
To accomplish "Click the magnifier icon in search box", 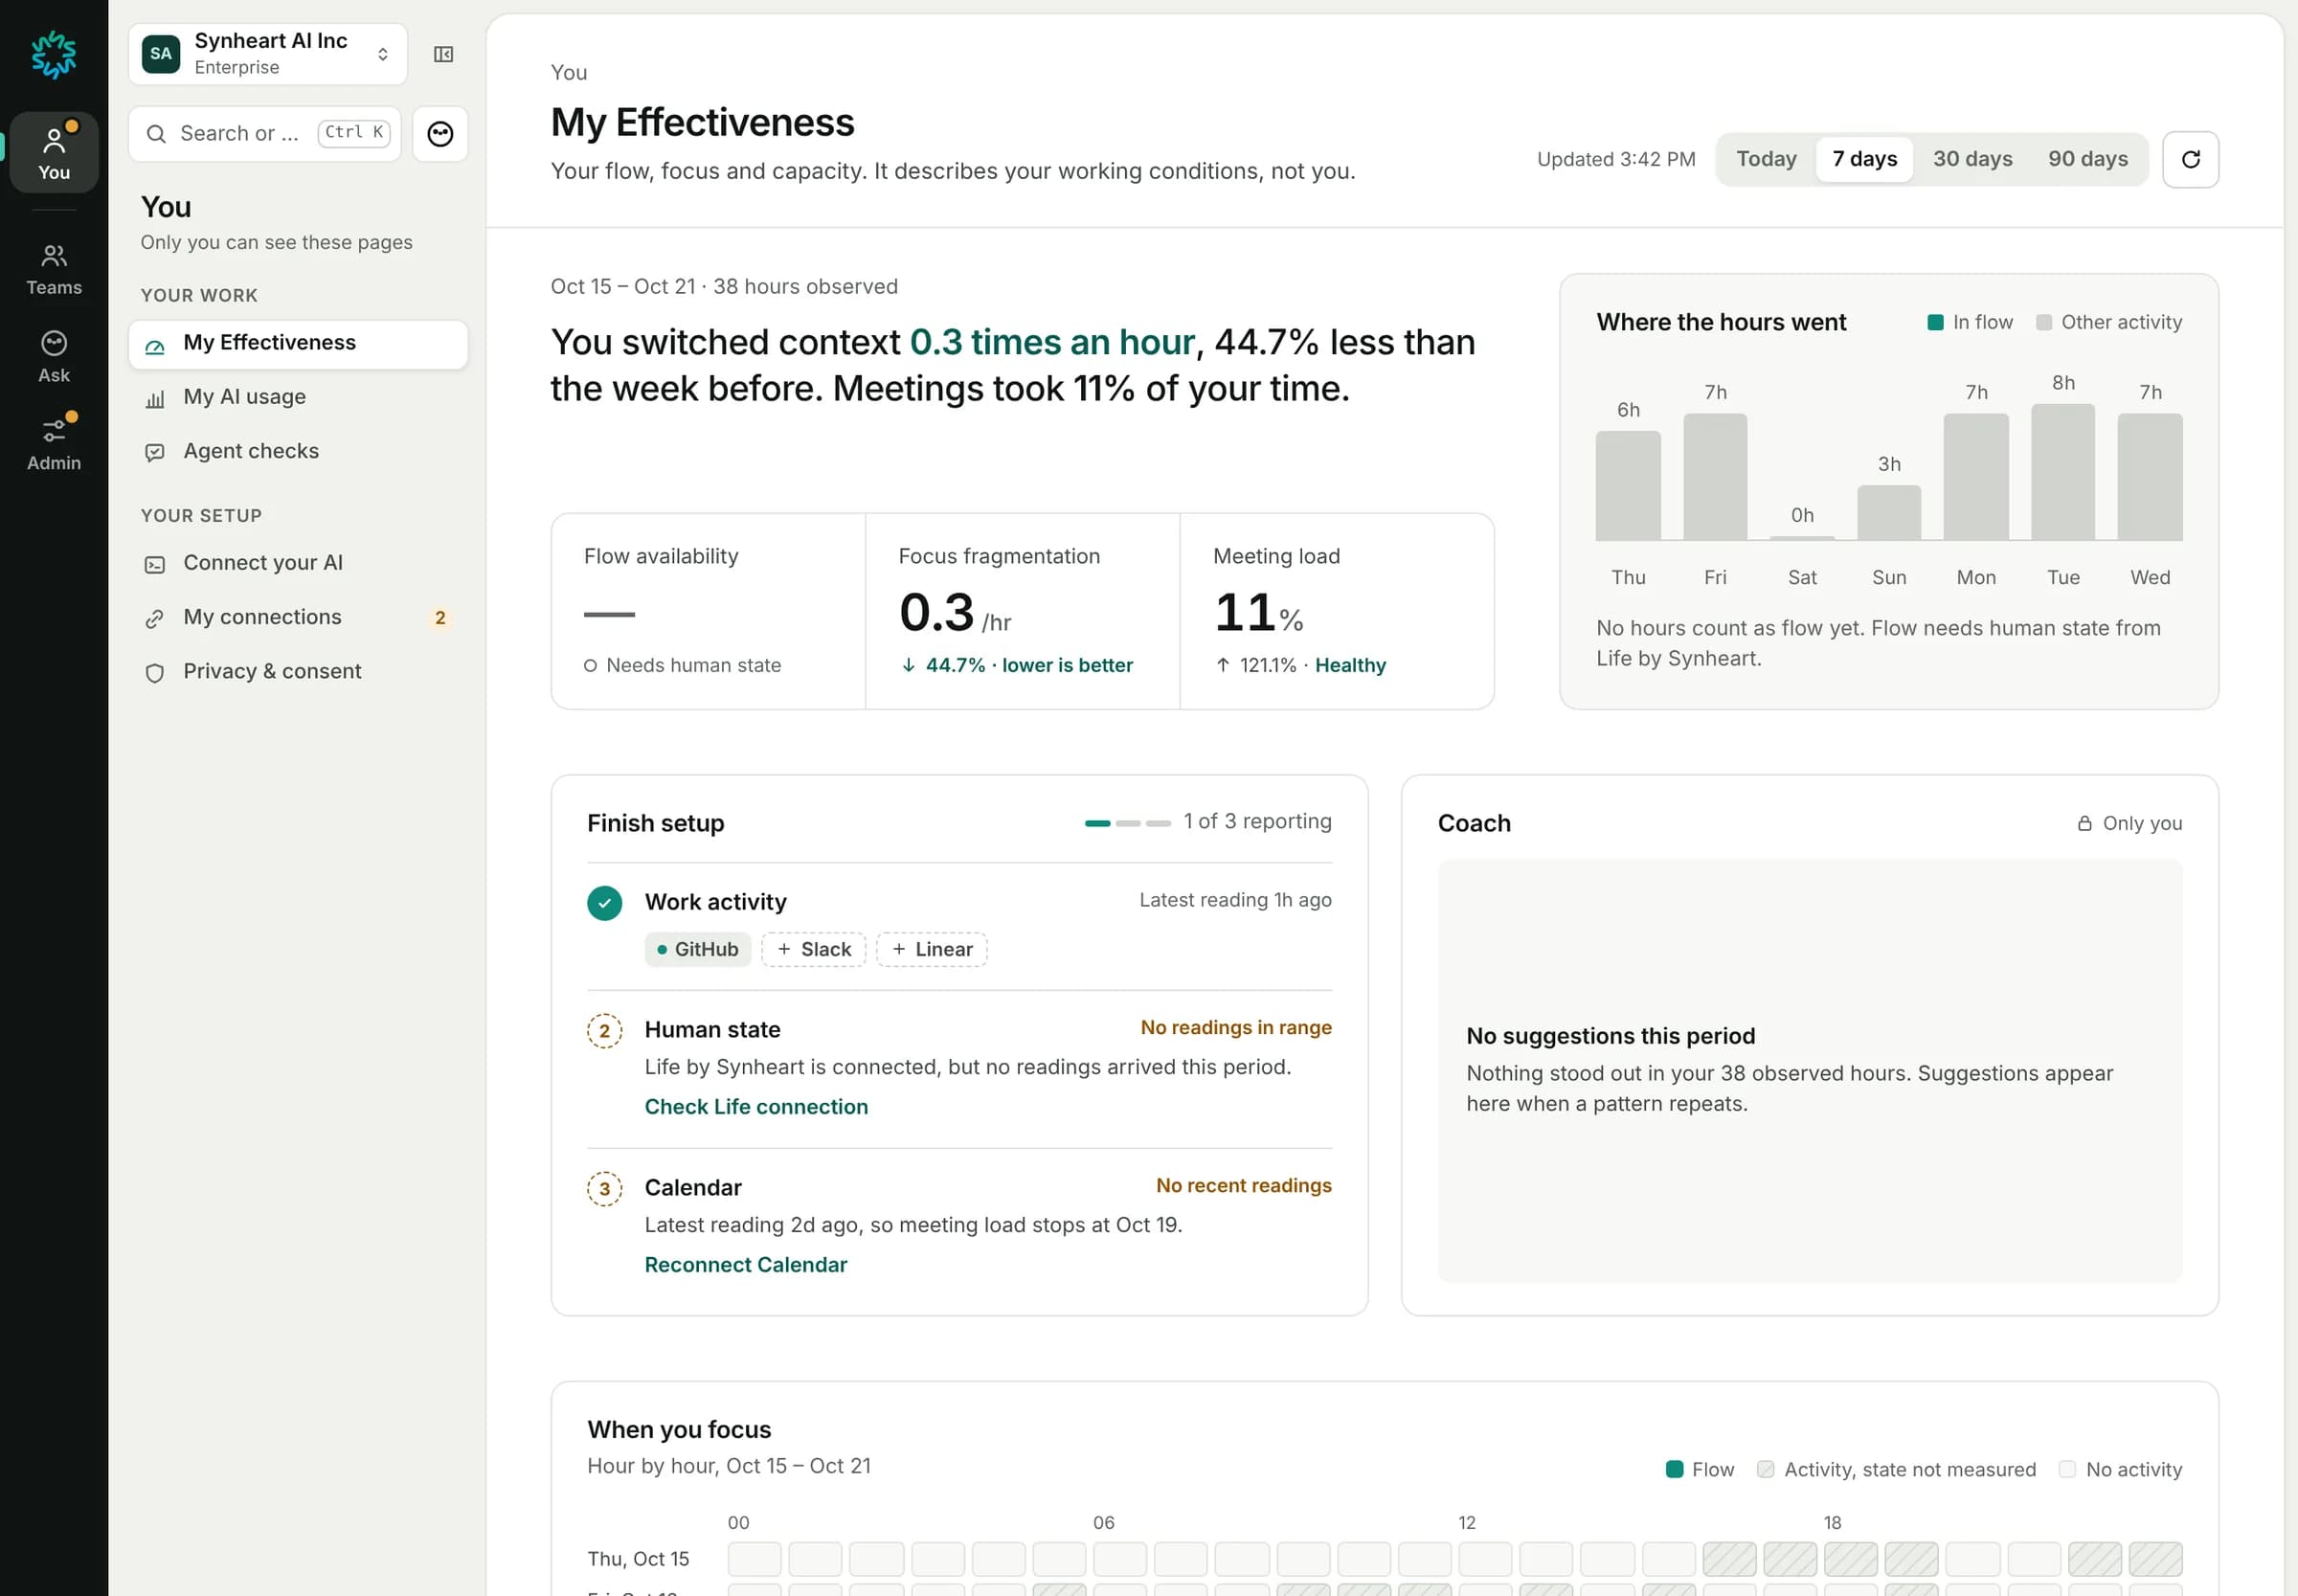I will (x=156, y=133).
